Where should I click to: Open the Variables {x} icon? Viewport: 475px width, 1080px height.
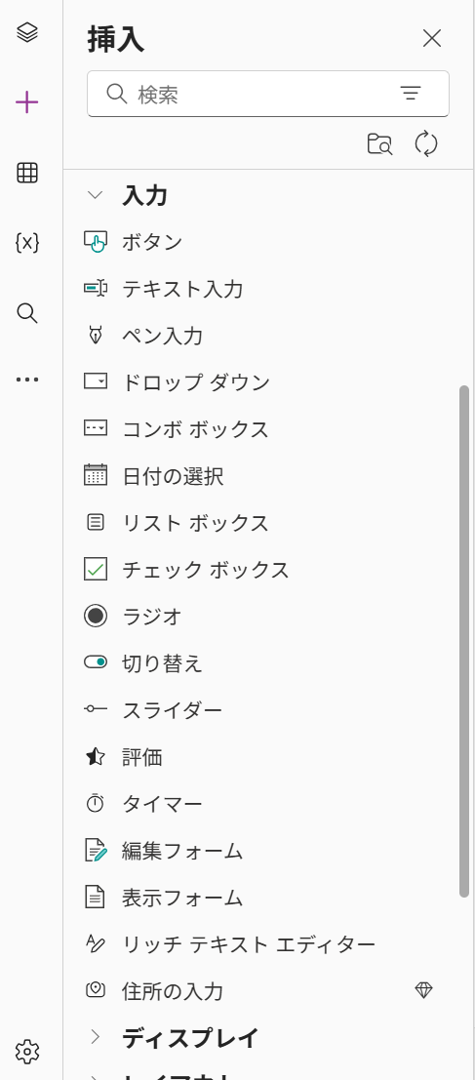click(x=27, y=242)
